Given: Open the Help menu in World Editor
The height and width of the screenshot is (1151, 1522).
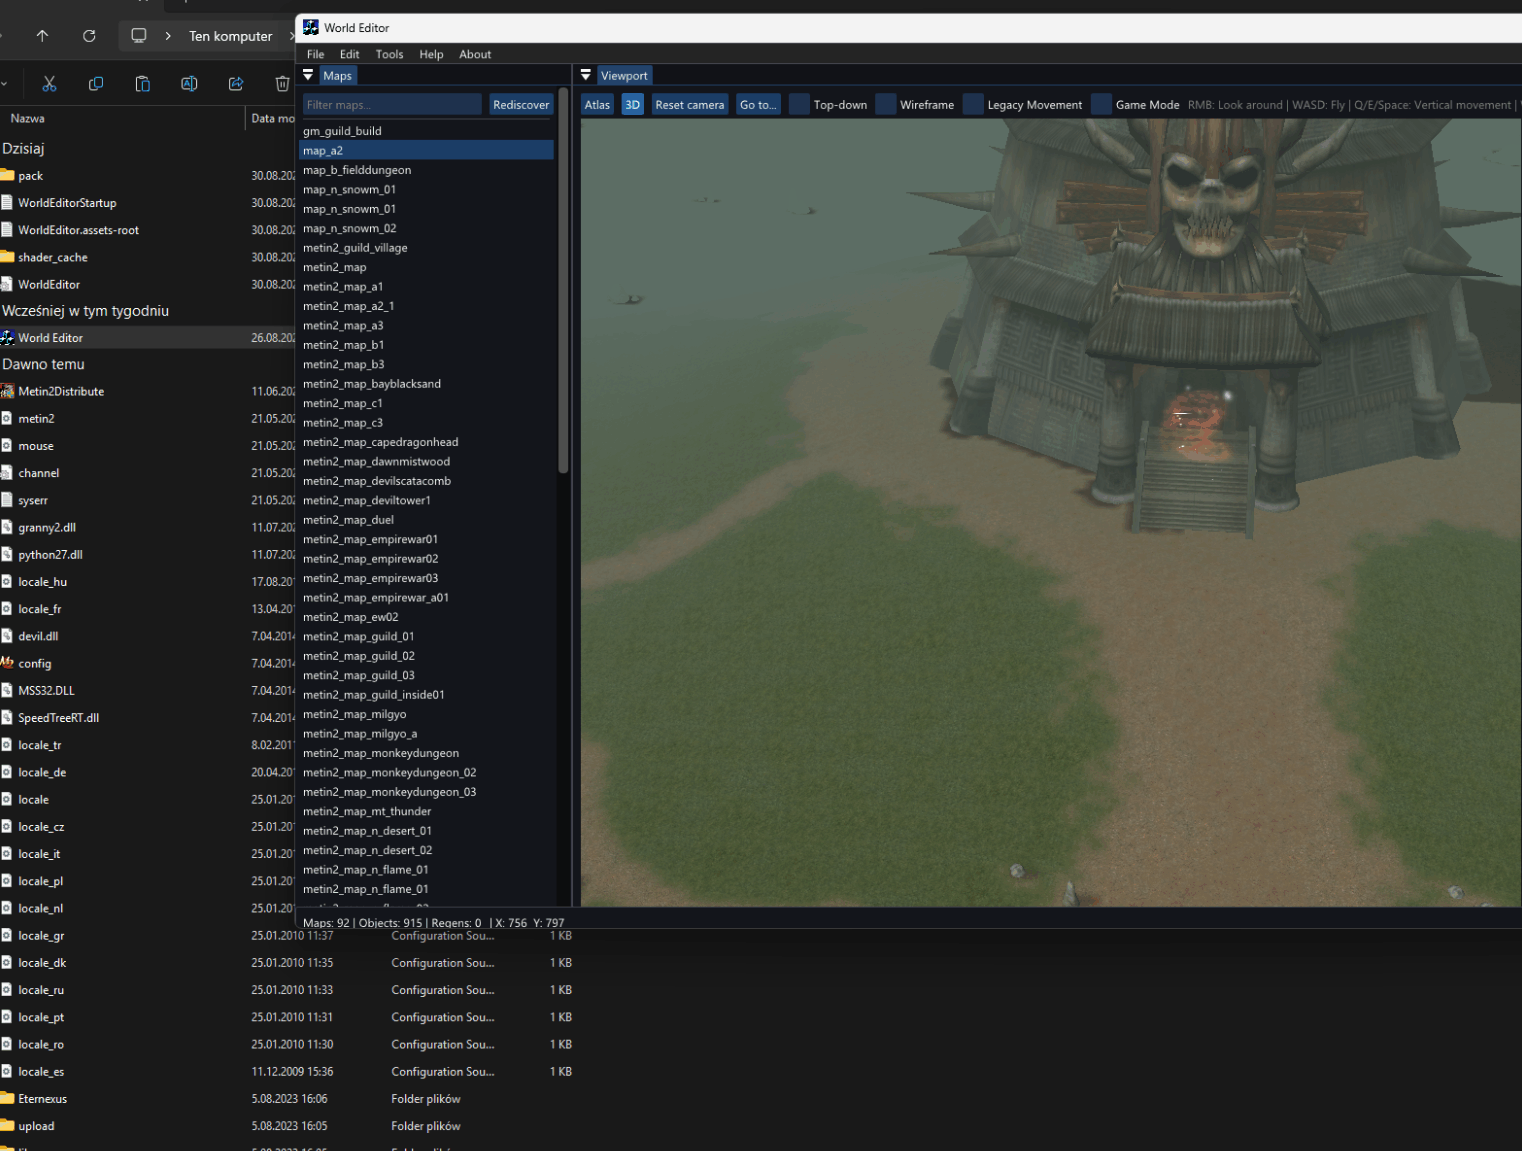Looking at the screenshot, I should pyautogui.click(x=431, y=54).
